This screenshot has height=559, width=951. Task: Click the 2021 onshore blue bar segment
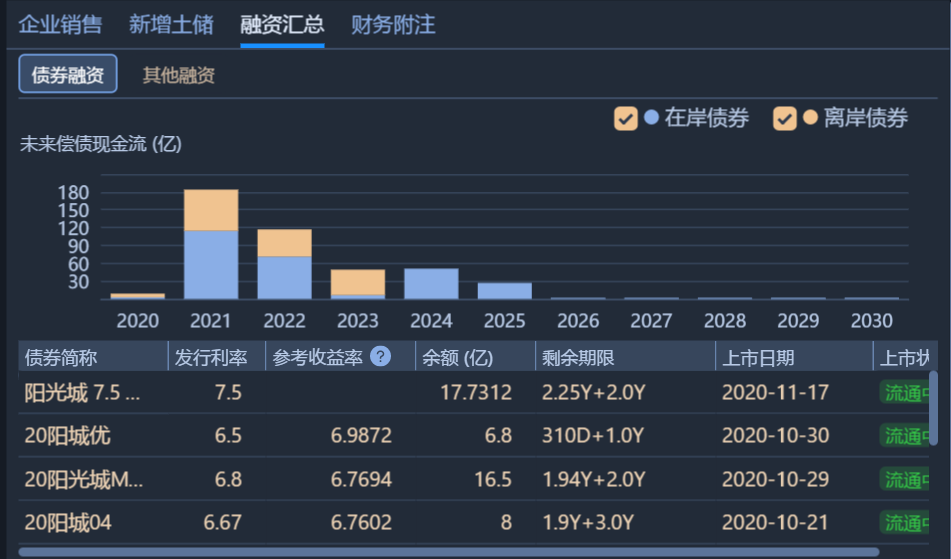(x=211, y=265)
